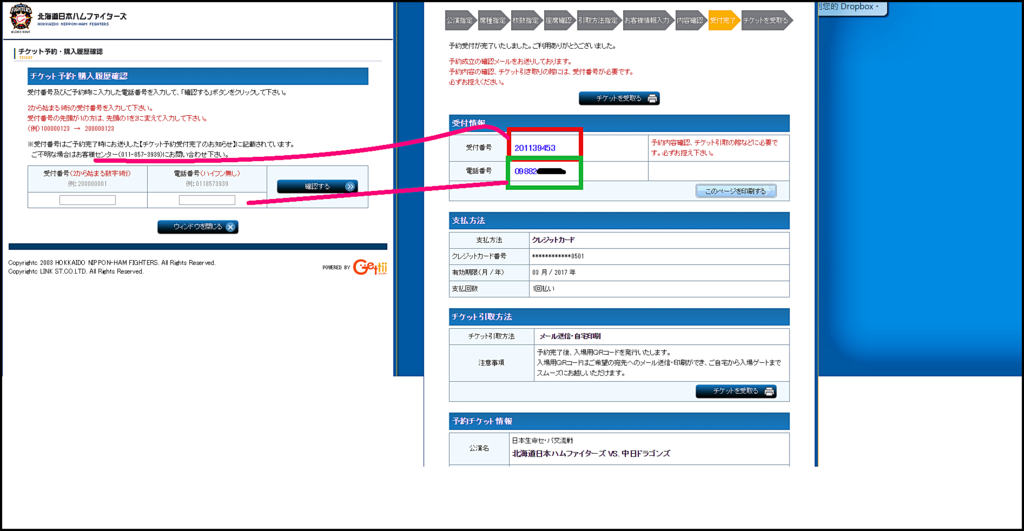Click the クレジットカード payment method value
Image resolution: width=1024 pixels, height=531 pixels.
[553, 240]
